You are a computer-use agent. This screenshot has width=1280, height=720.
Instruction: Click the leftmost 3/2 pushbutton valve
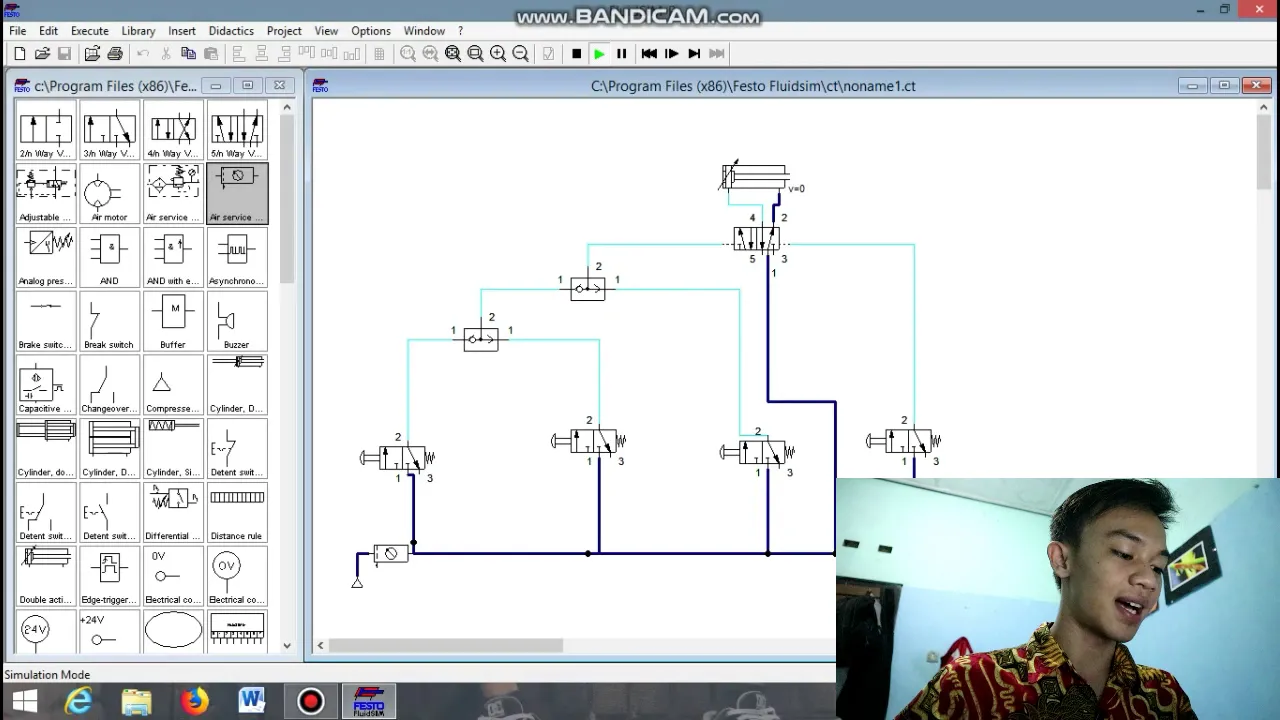(397, 458)
